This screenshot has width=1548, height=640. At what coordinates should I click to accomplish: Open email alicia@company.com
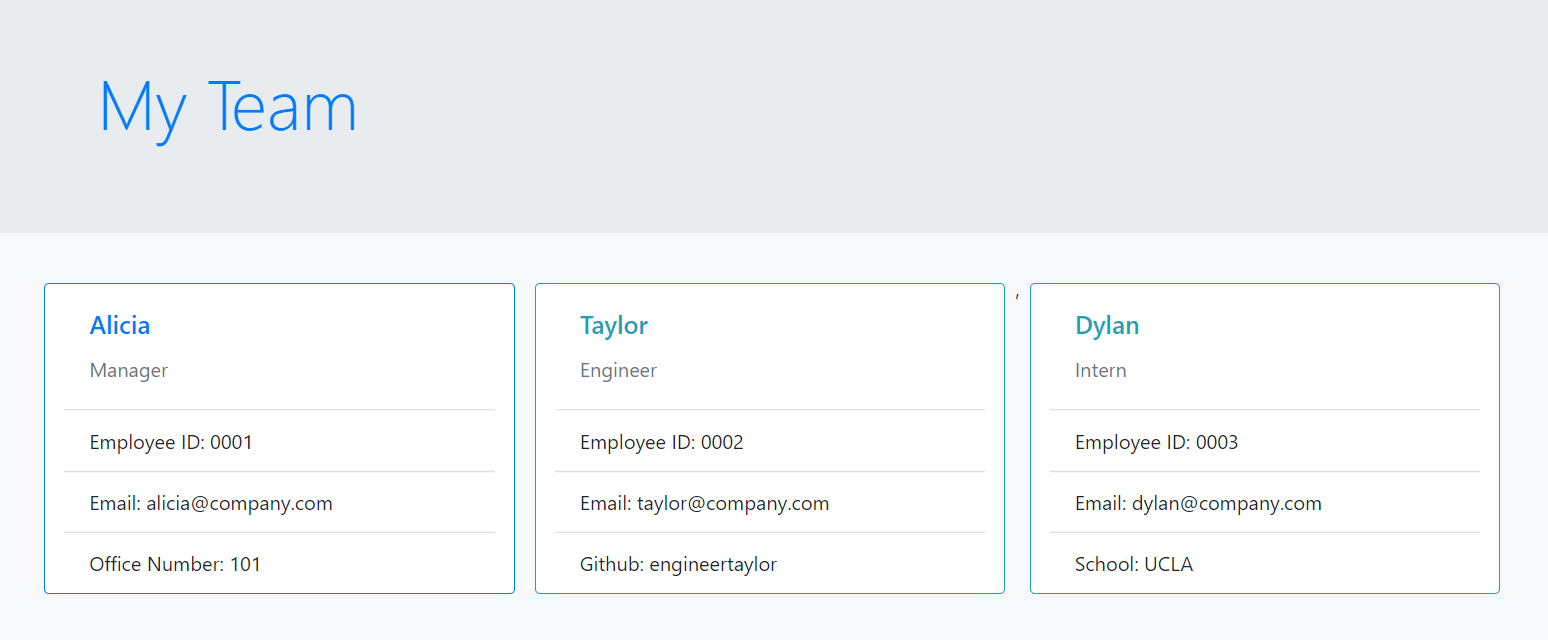(239, 503)
